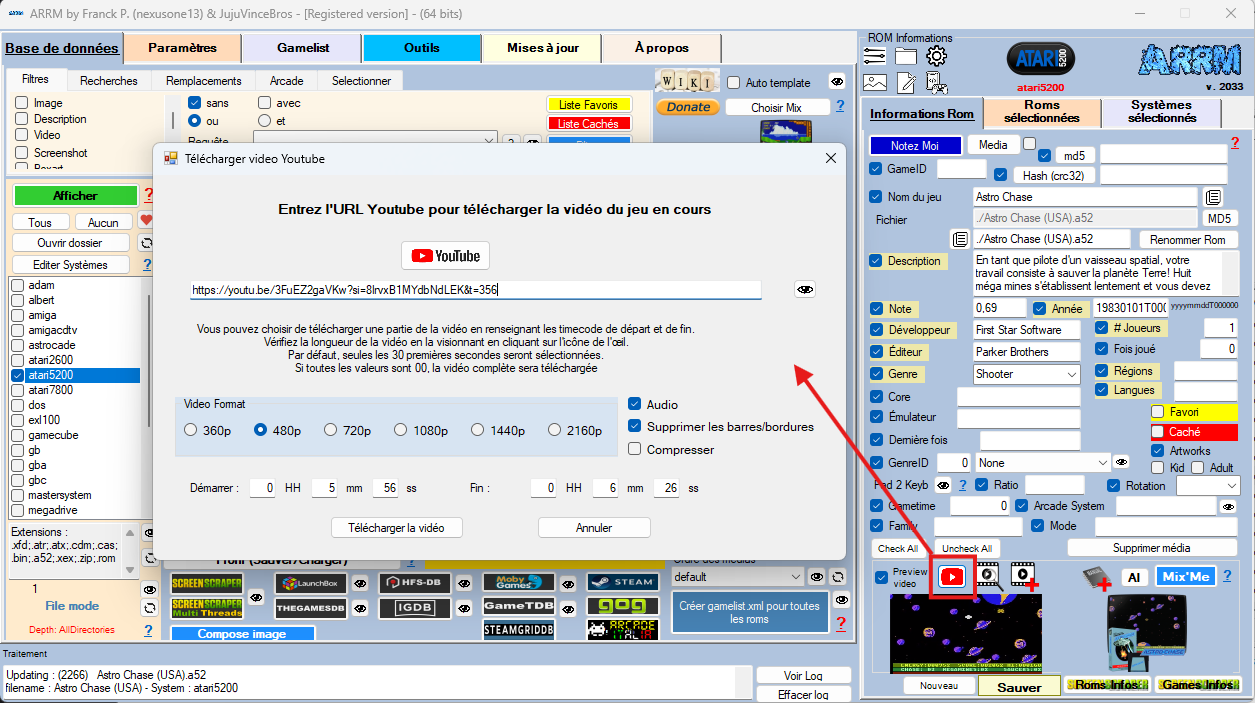Open the GenreID dropdown showing None
Viewport: 1255px width, 703px height.
coord(1102,463)
